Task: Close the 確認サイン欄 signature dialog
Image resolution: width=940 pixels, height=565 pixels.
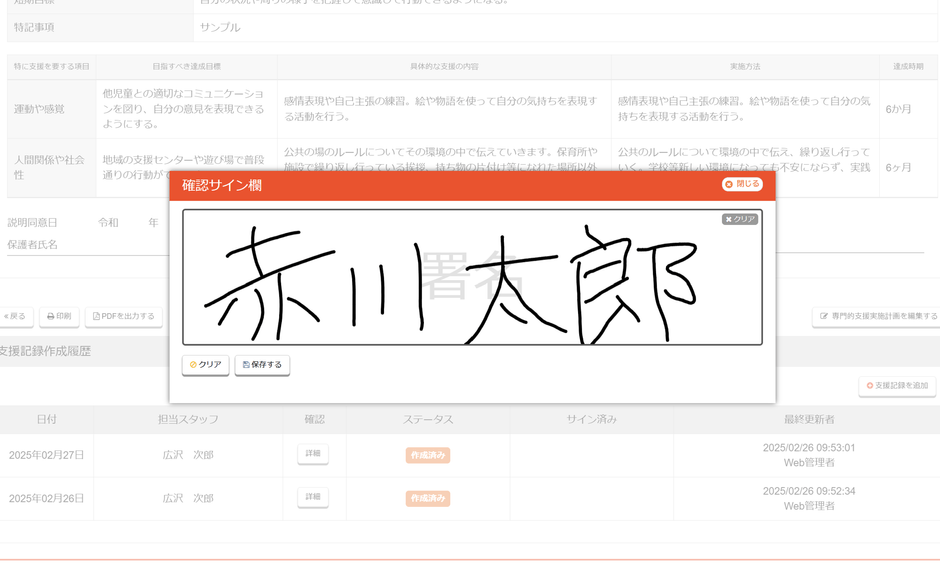Action: [742, 185]
